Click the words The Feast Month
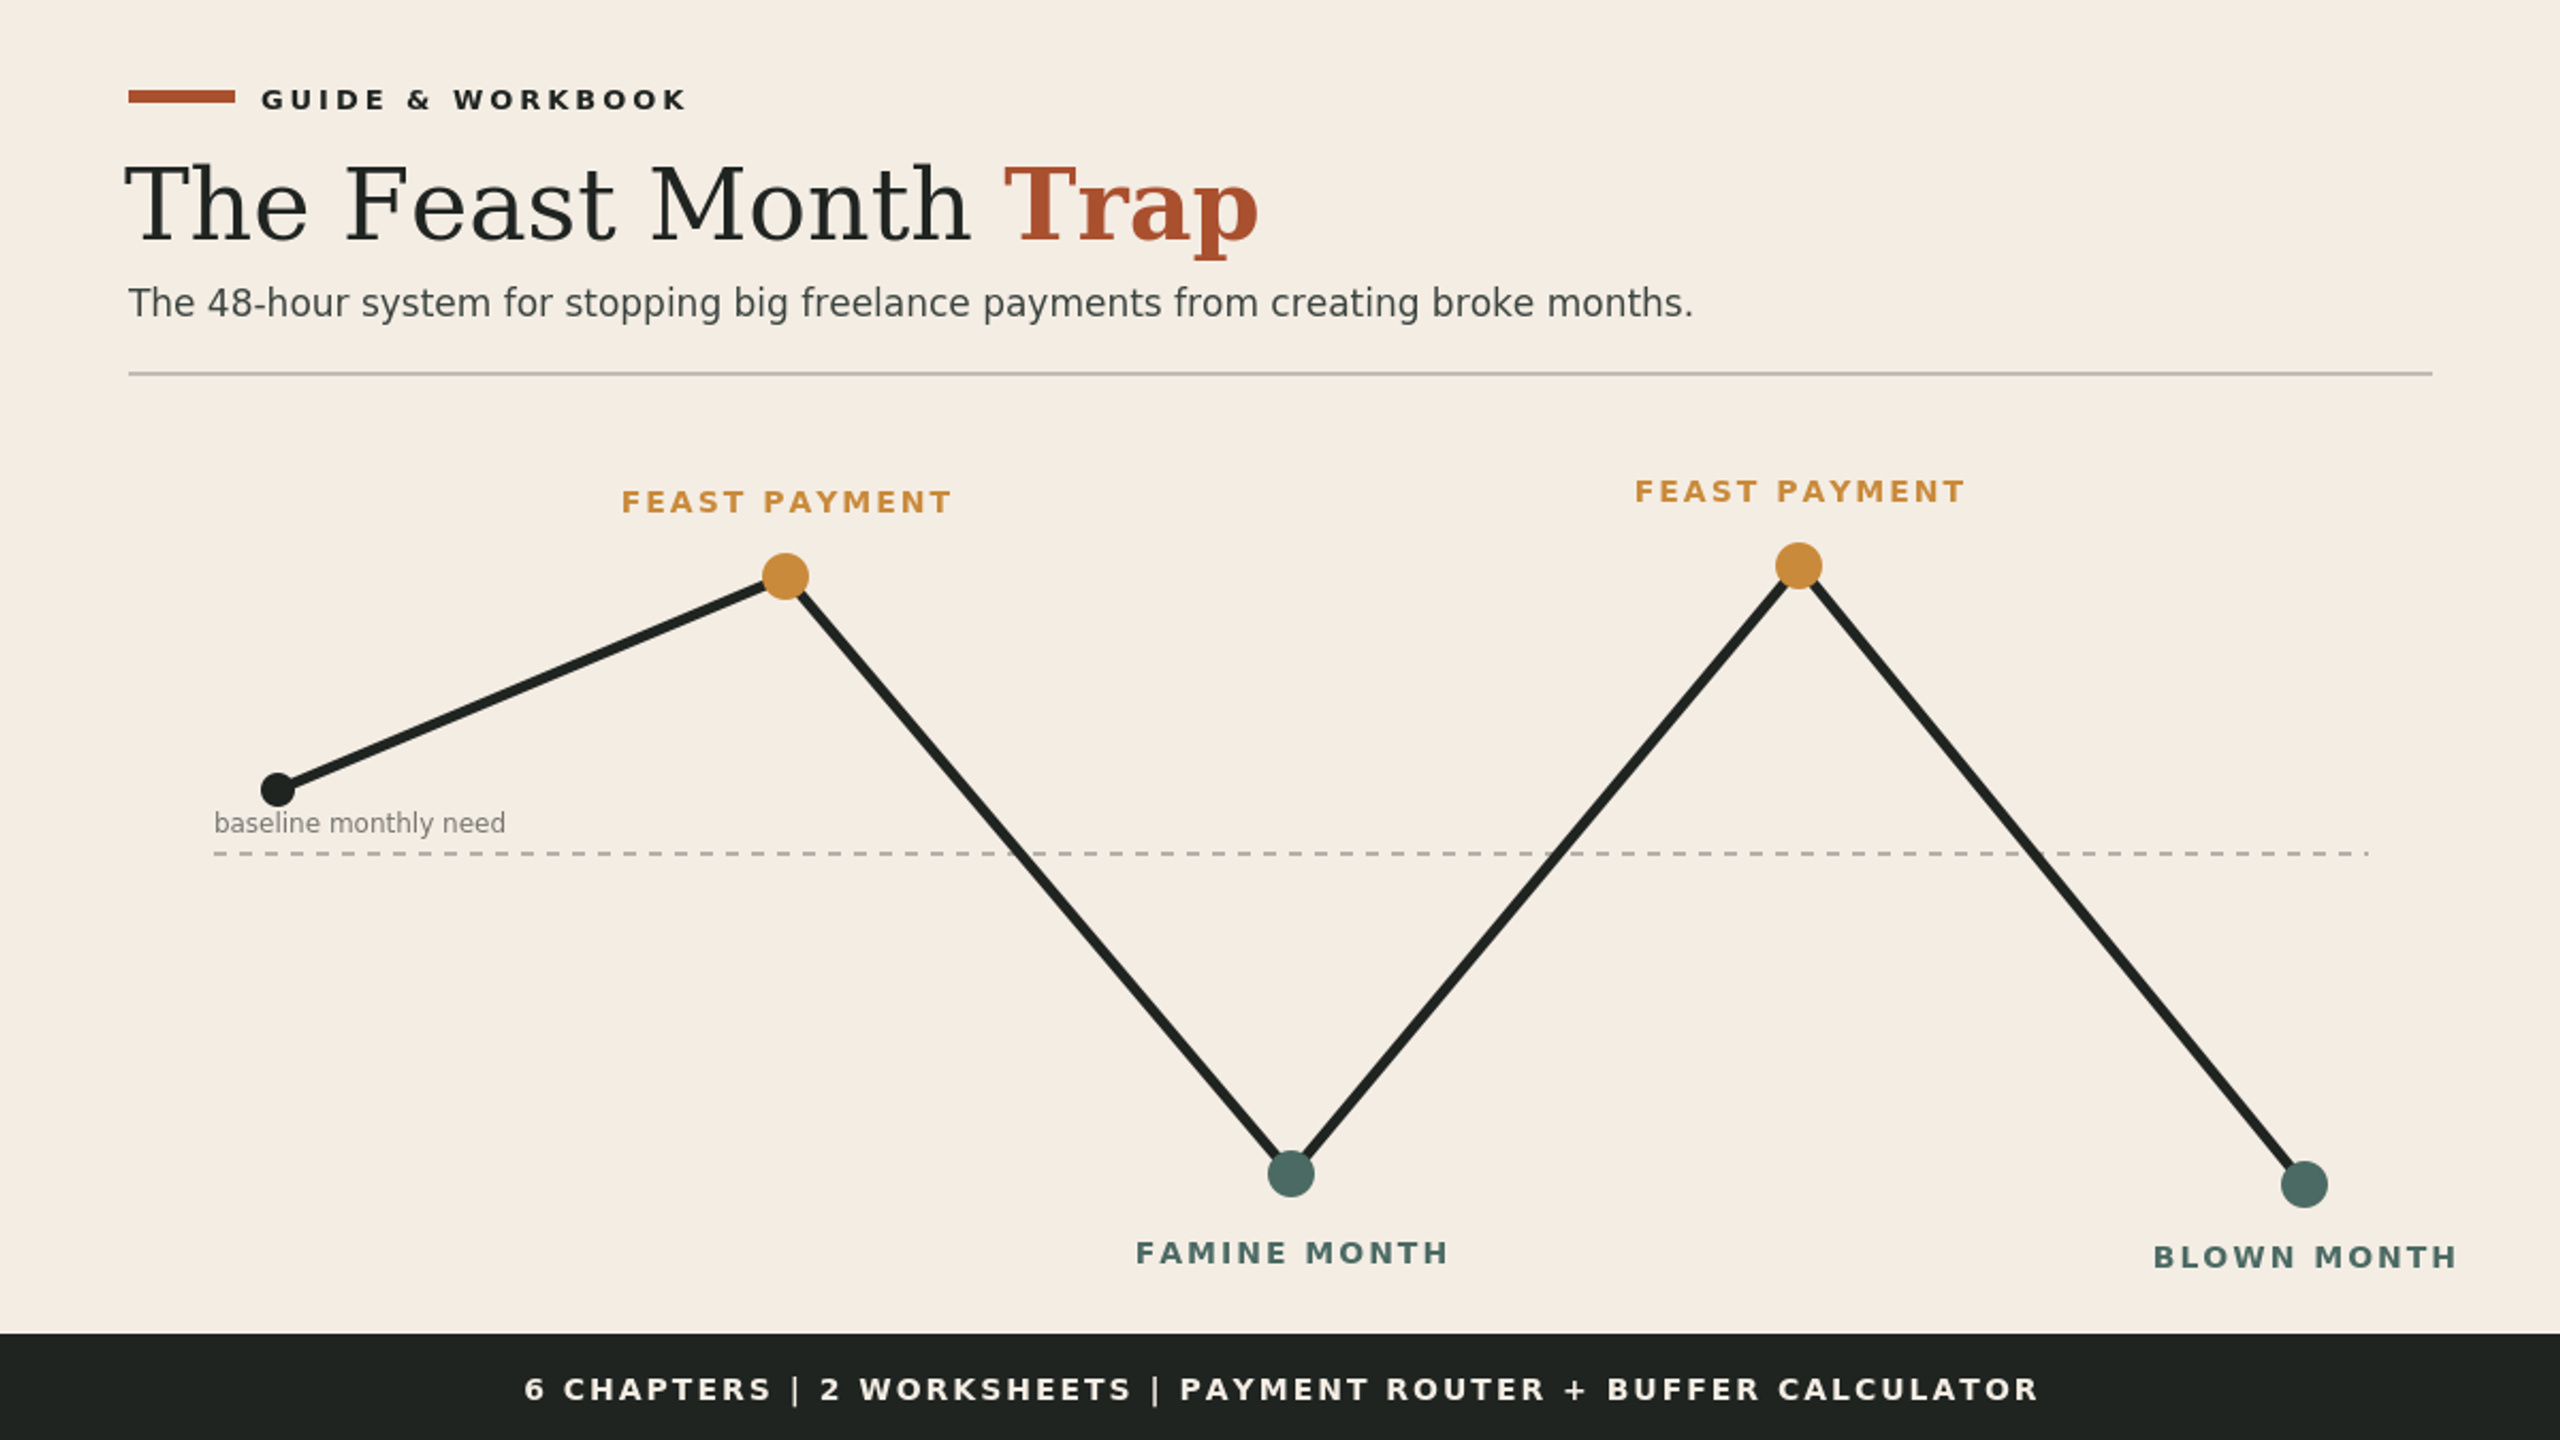 [547, 205]
